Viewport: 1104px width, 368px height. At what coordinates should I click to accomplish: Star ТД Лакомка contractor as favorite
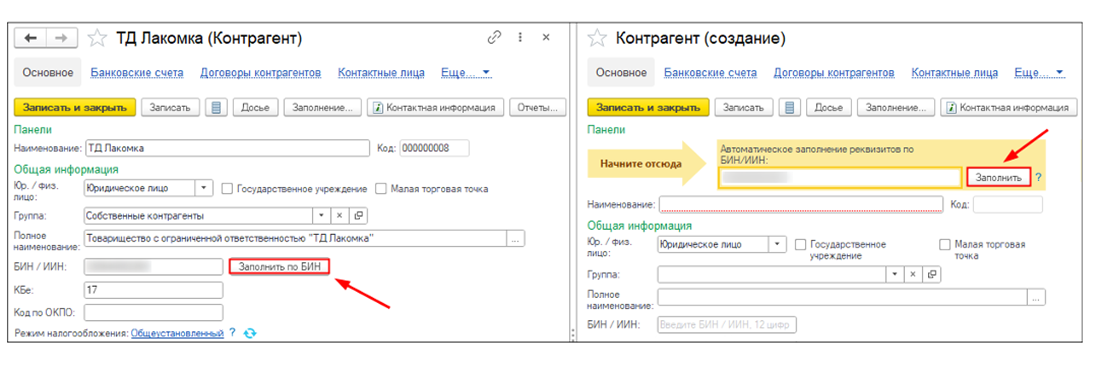(x=97, y=38)
